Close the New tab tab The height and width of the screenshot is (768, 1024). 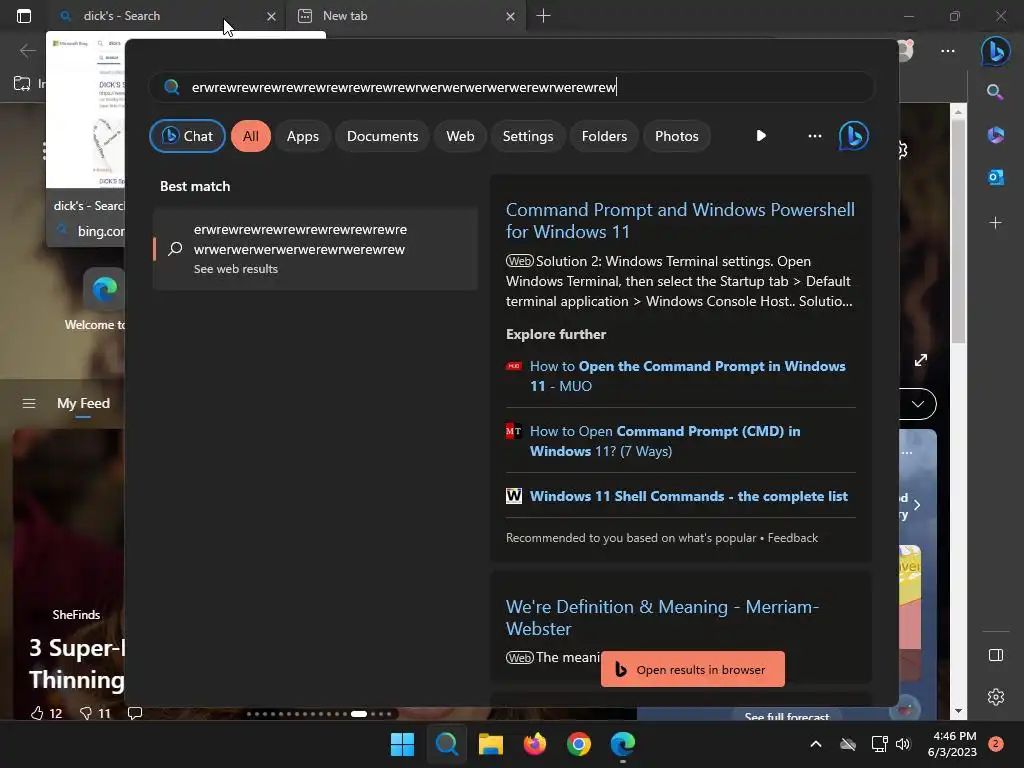pos(510,16)
